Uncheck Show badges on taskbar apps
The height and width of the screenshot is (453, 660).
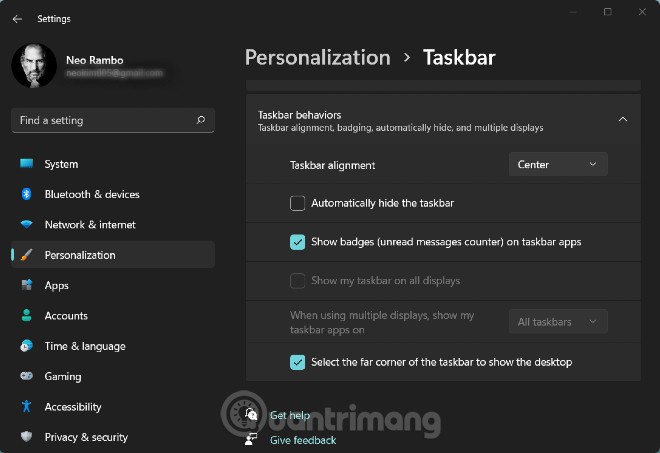click(298, 242)
